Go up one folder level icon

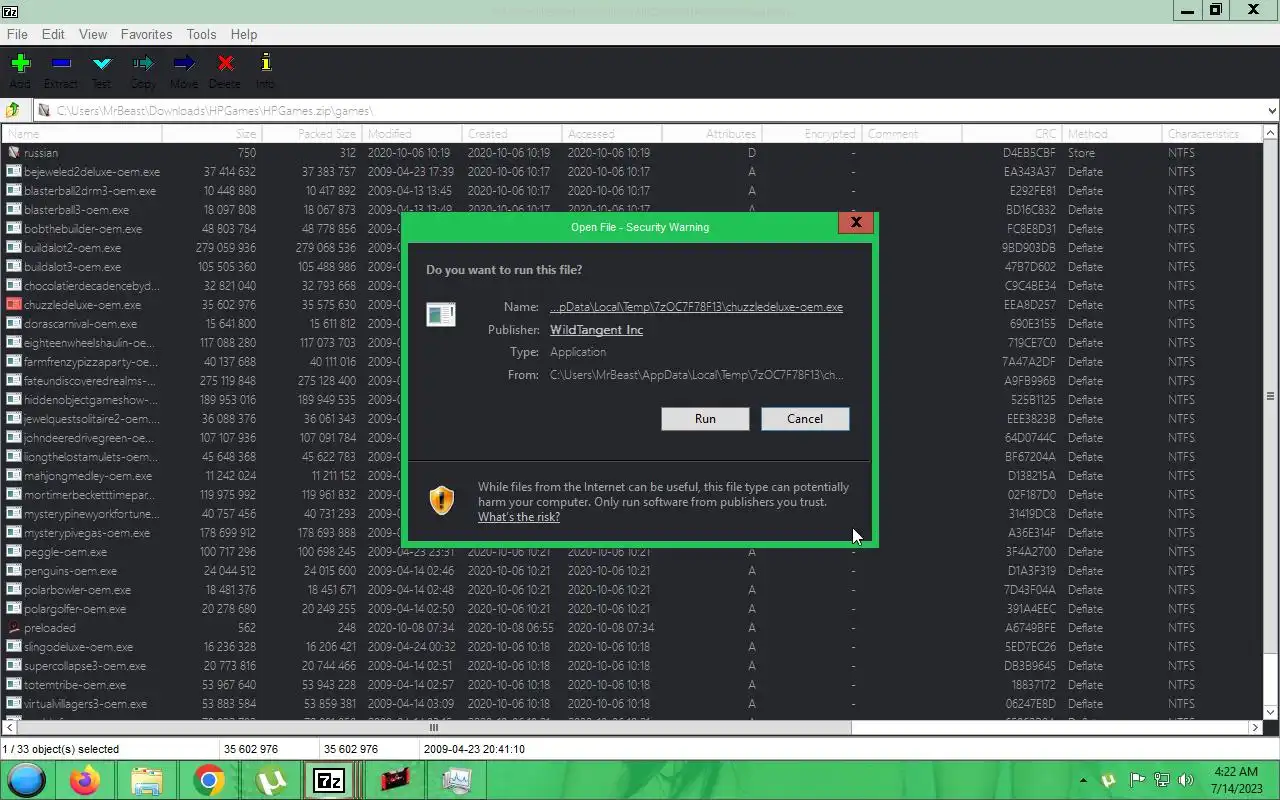pyautogui.click(x=14, y=111)
